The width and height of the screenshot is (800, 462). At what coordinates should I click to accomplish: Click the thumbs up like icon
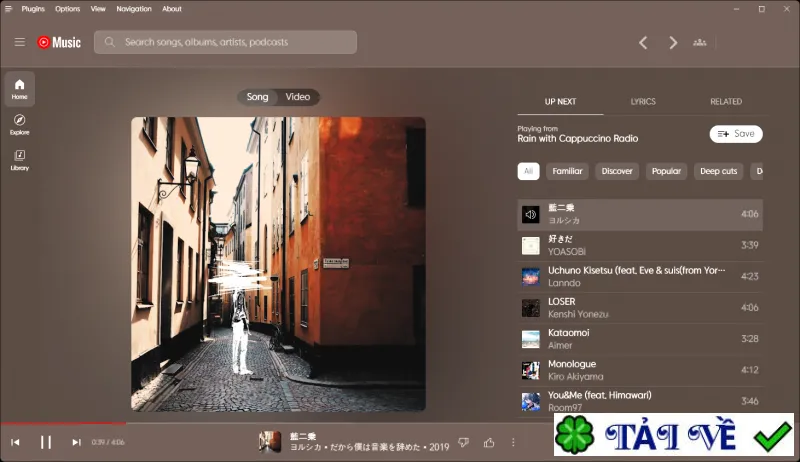coord(489,442)
